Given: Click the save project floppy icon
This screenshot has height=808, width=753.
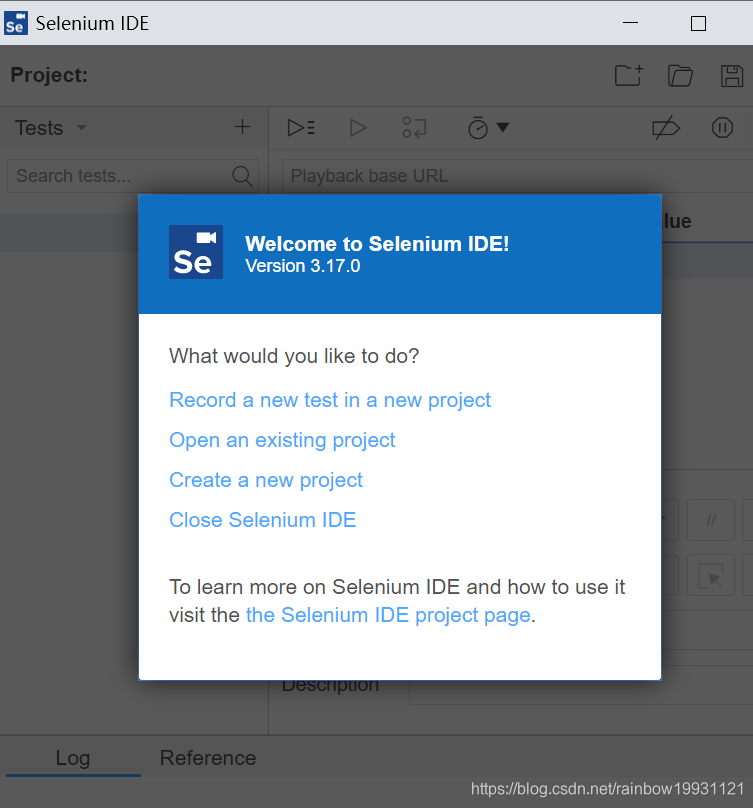Looking at the screenshot, I should (x=732, y=76).
